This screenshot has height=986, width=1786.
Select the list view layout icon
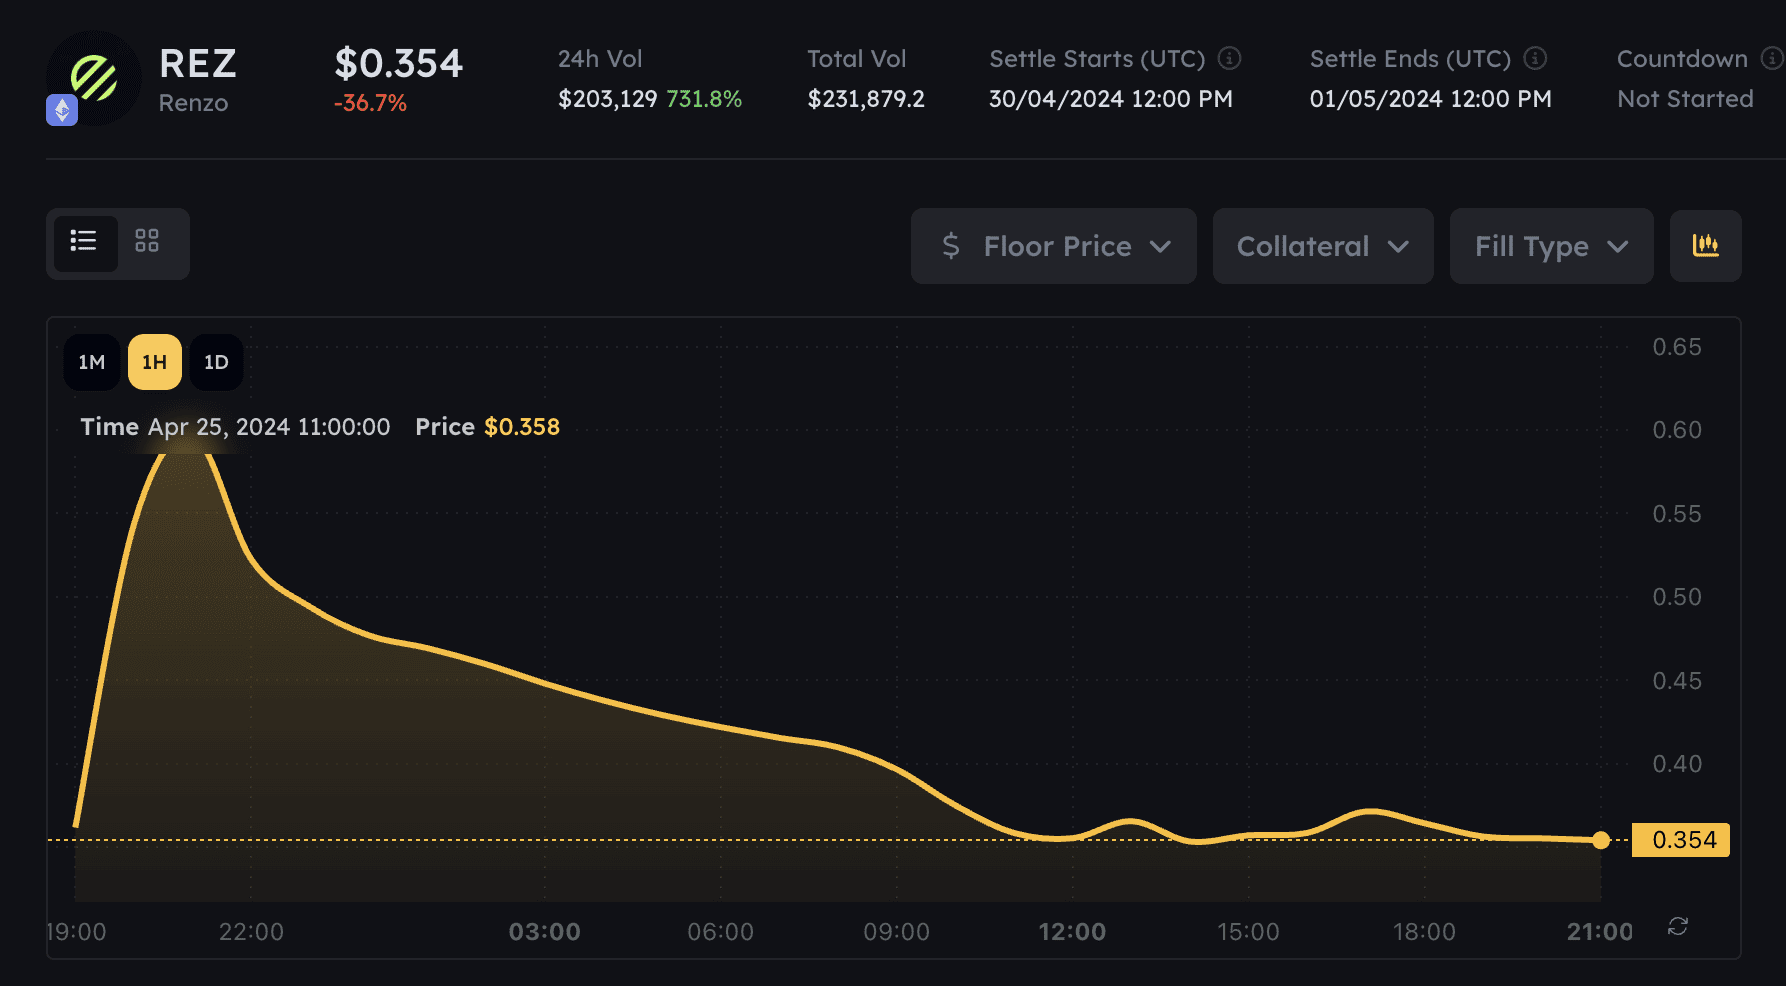(x=85, y=243)
